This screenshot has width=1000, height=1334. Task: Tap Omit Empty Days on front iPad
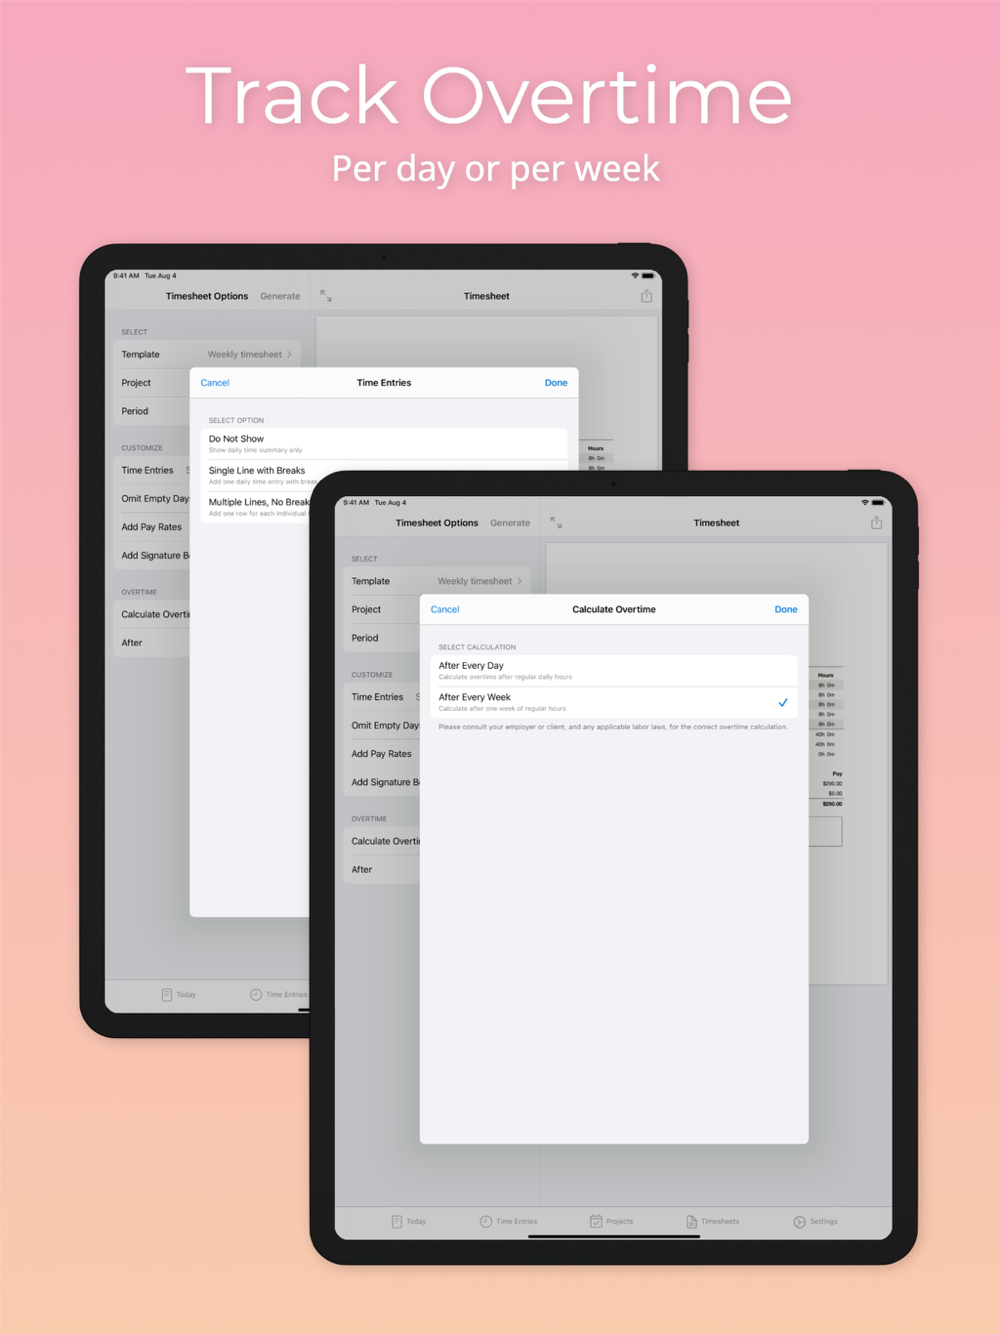[x=382, y=725]
